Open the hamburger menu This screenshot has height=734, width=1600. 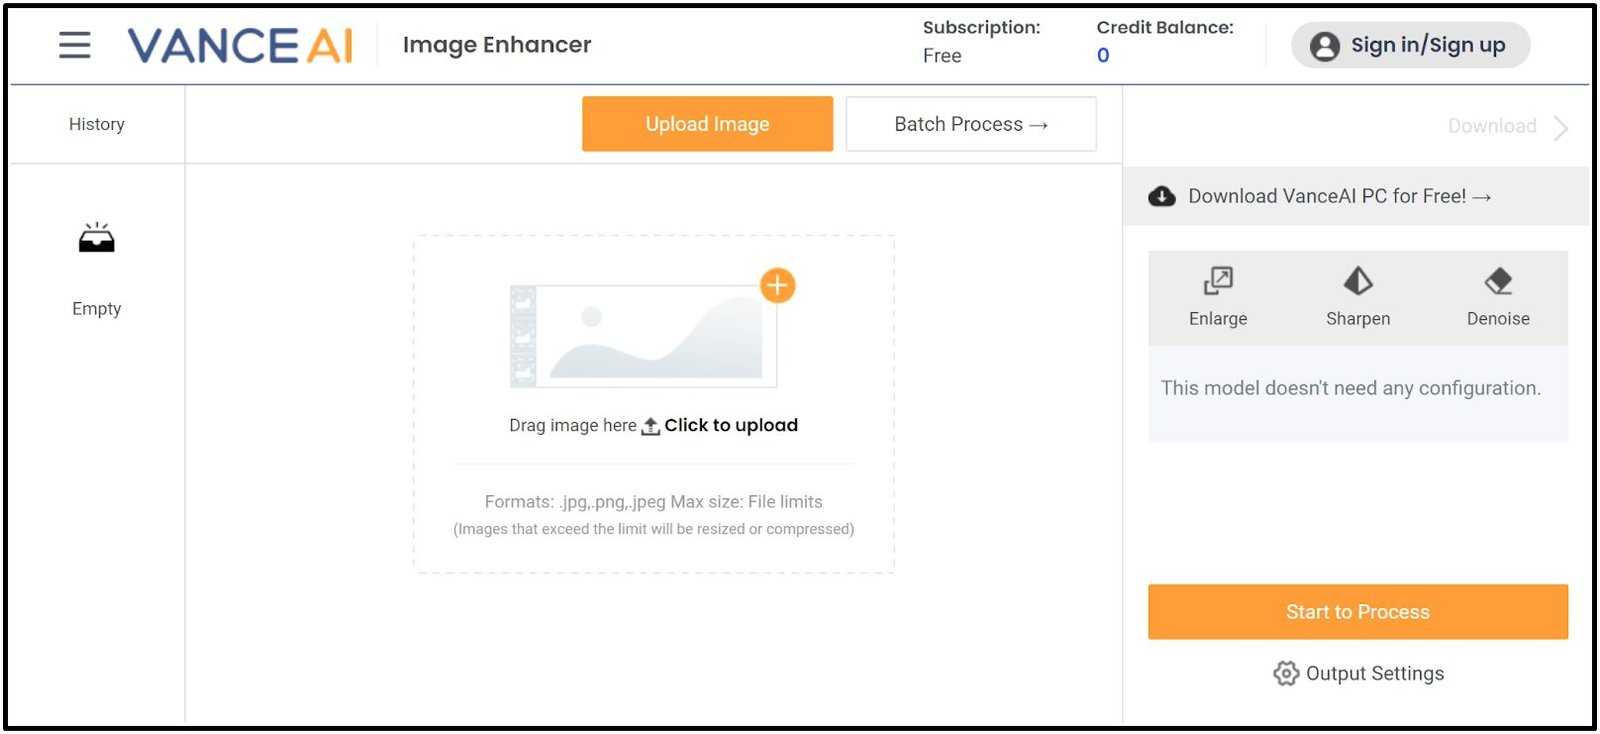pos(75,45)
